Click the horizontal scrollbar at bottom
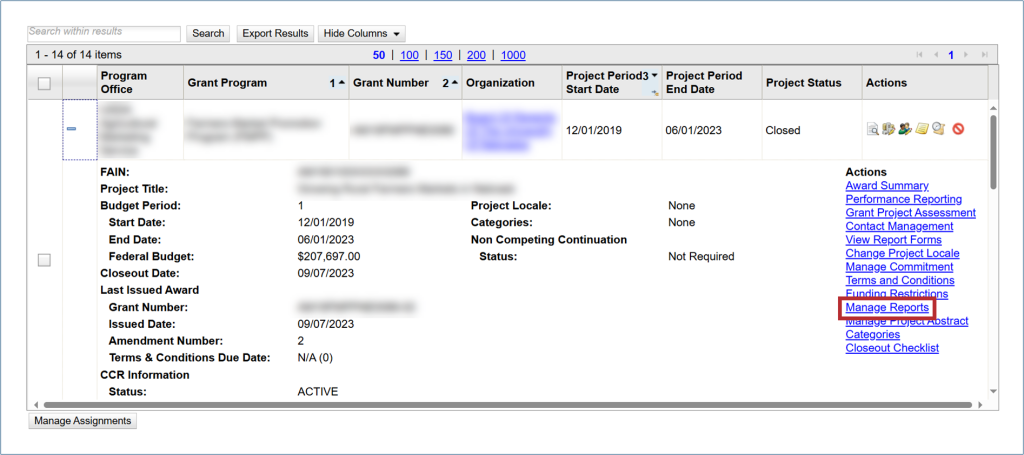This screenshot has width=1024, height=455. (500, 405)
